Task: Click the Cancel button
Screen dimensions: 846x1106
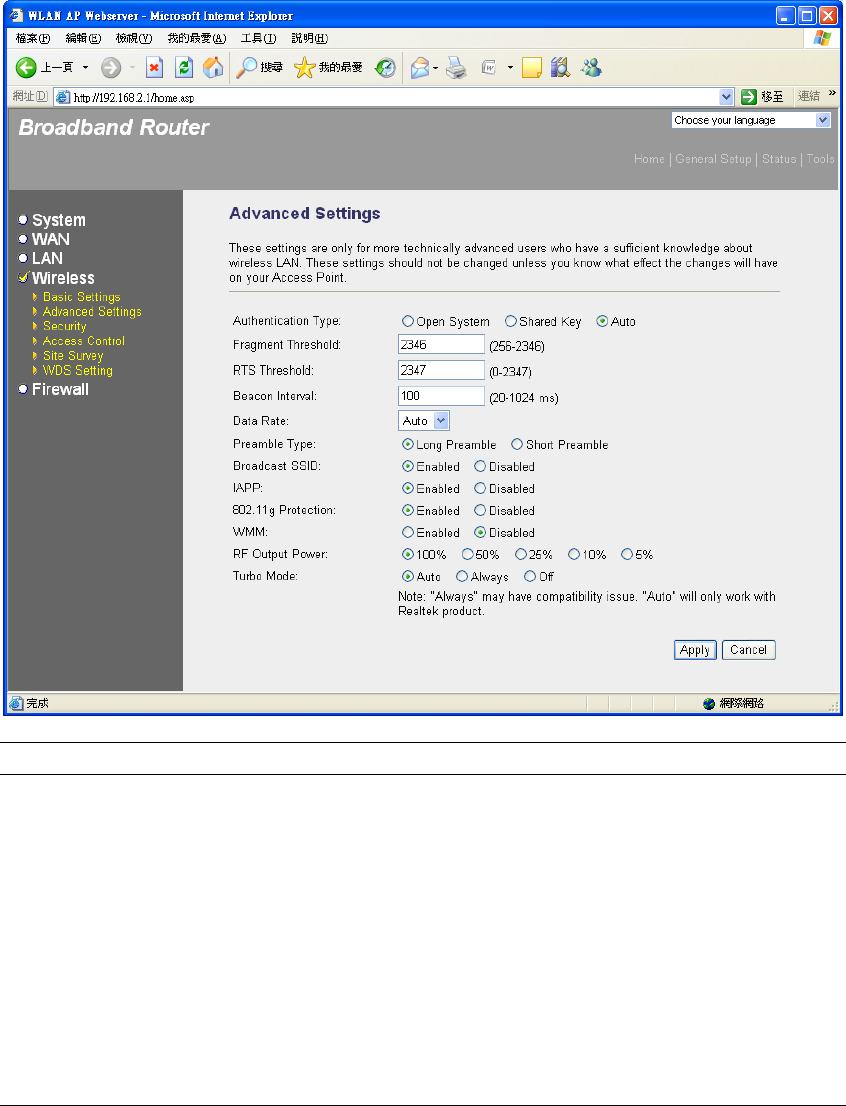Action: [749, 650]
